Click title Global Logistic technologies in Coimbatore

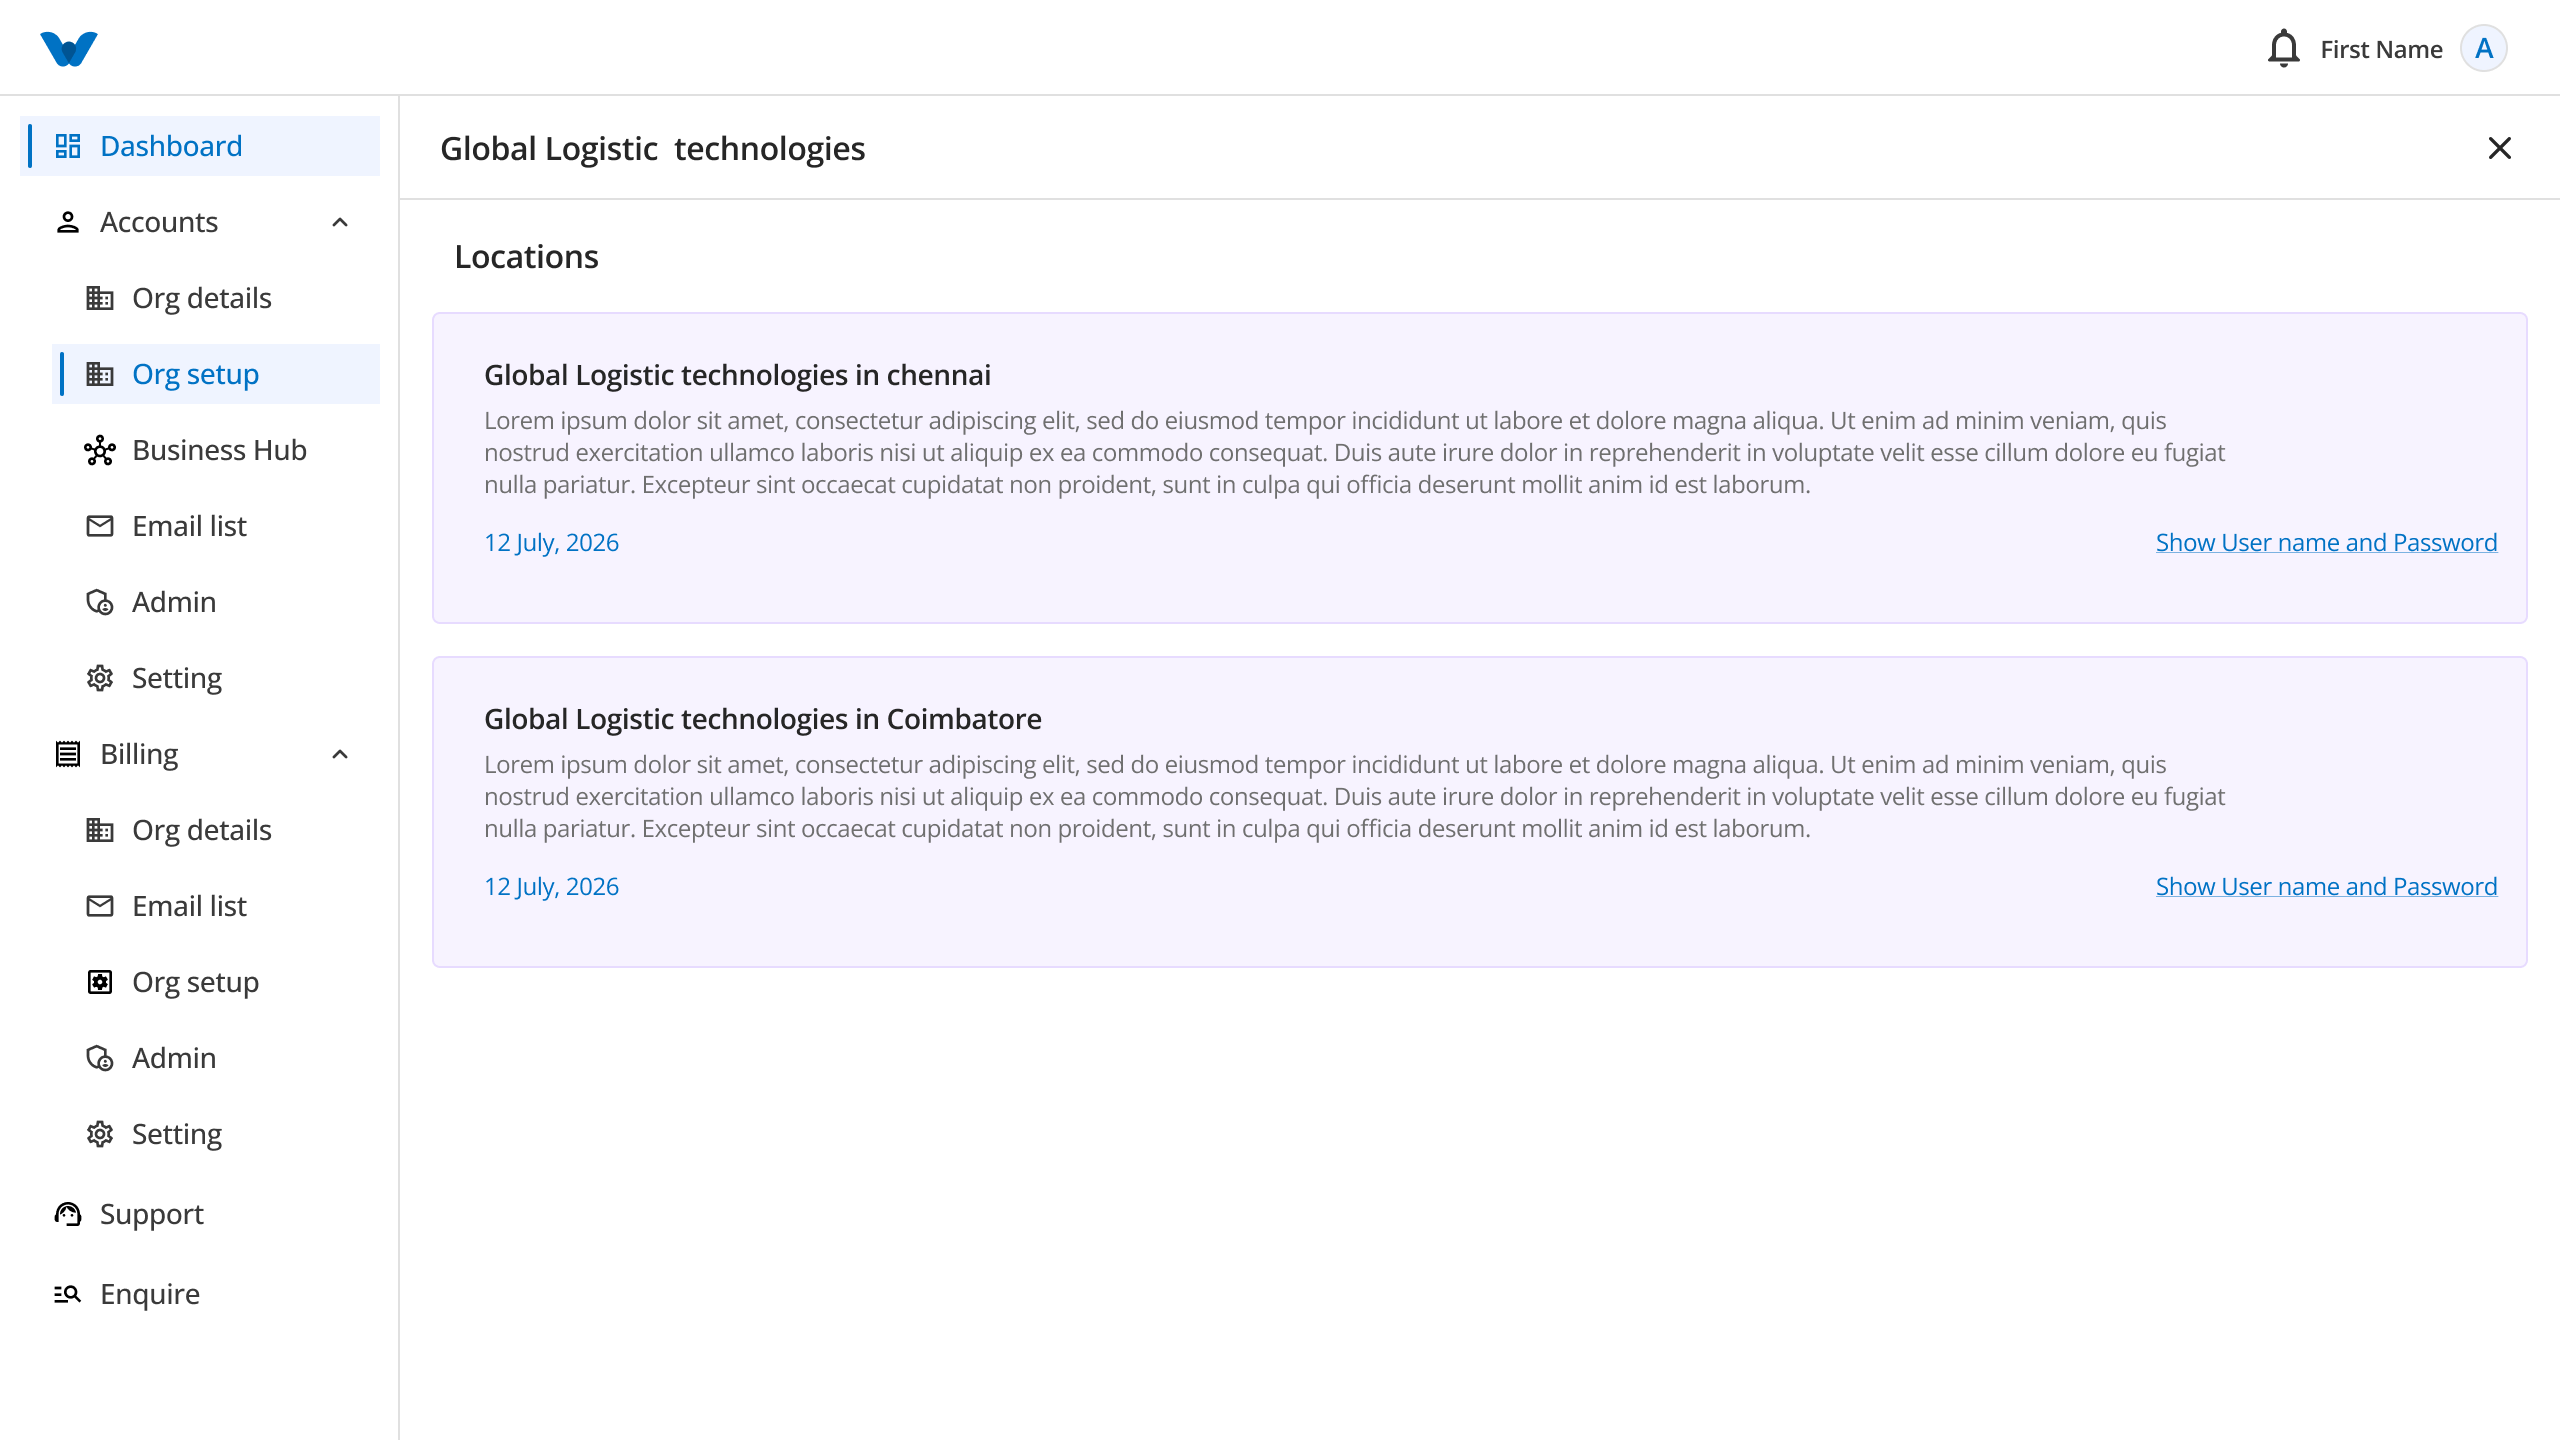763,719
